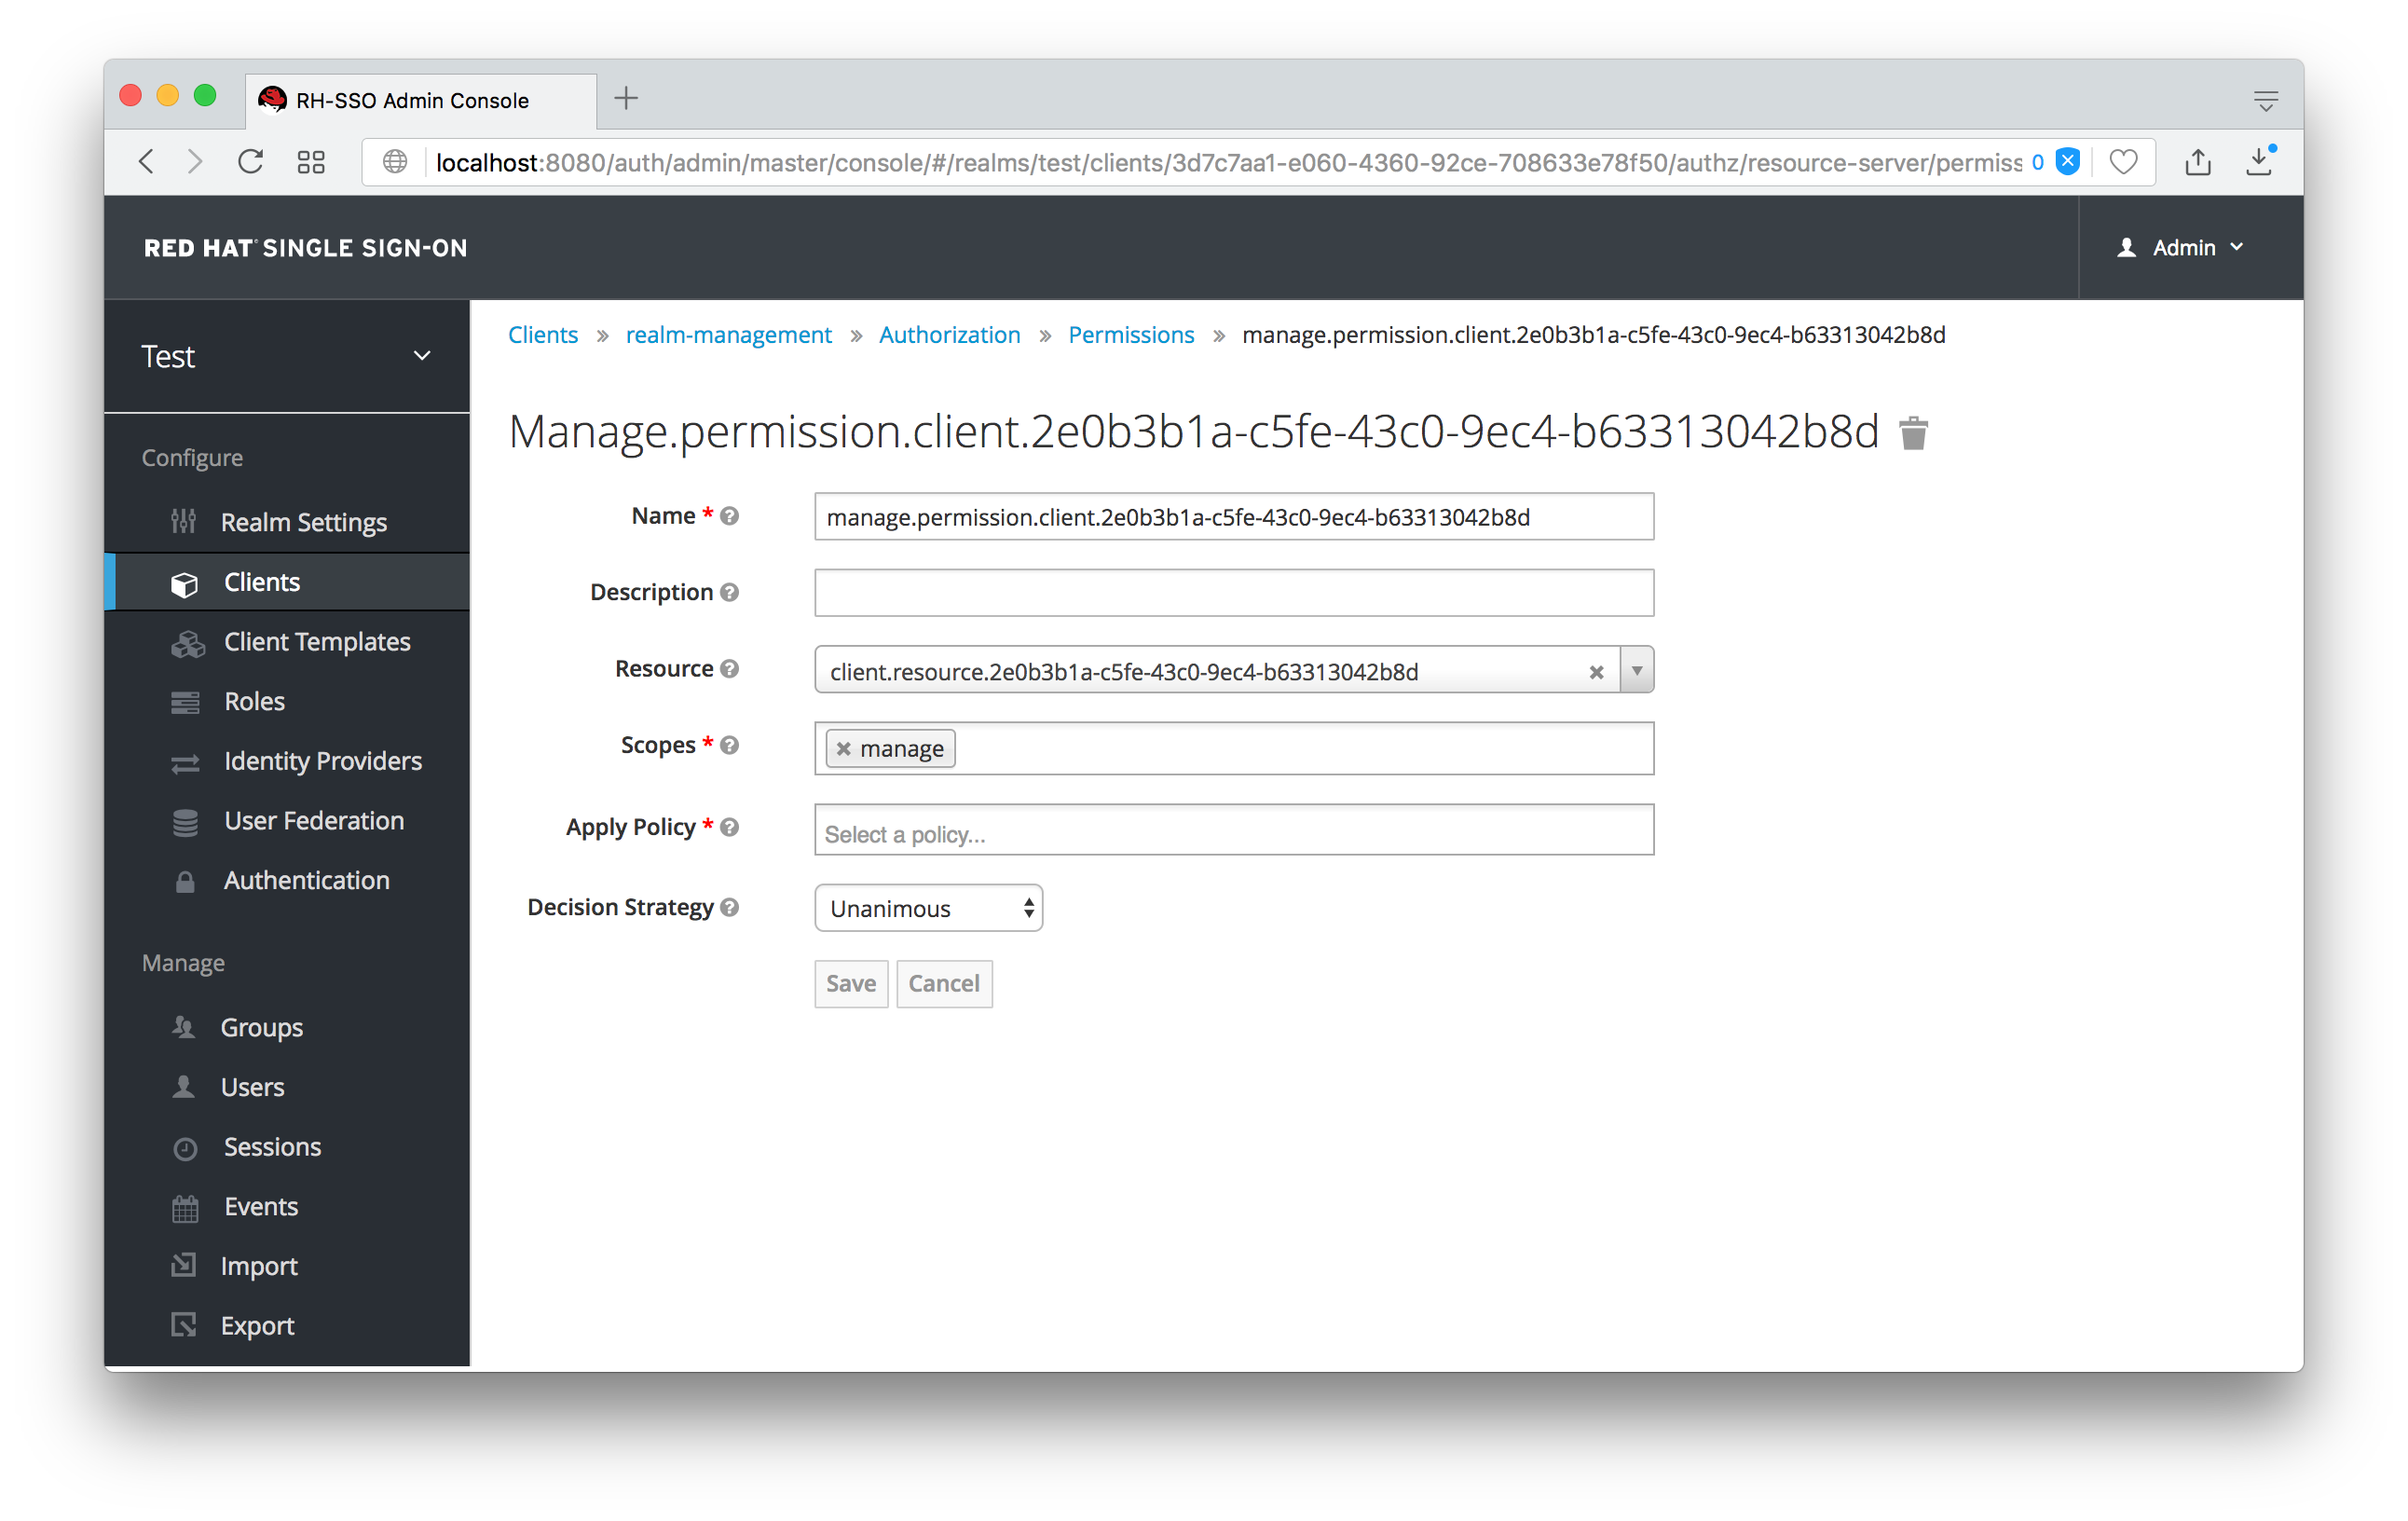Click the Clients icon in sidebar
The image size is (2408, 1521).
click(x=191, y=582)
